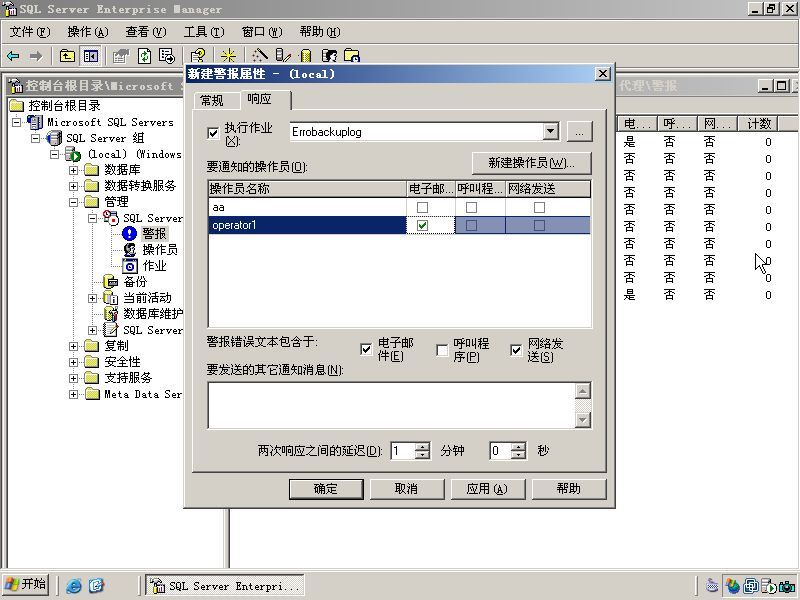
Task: Open the 查看(V) menu
Action: tap(146, 32)
